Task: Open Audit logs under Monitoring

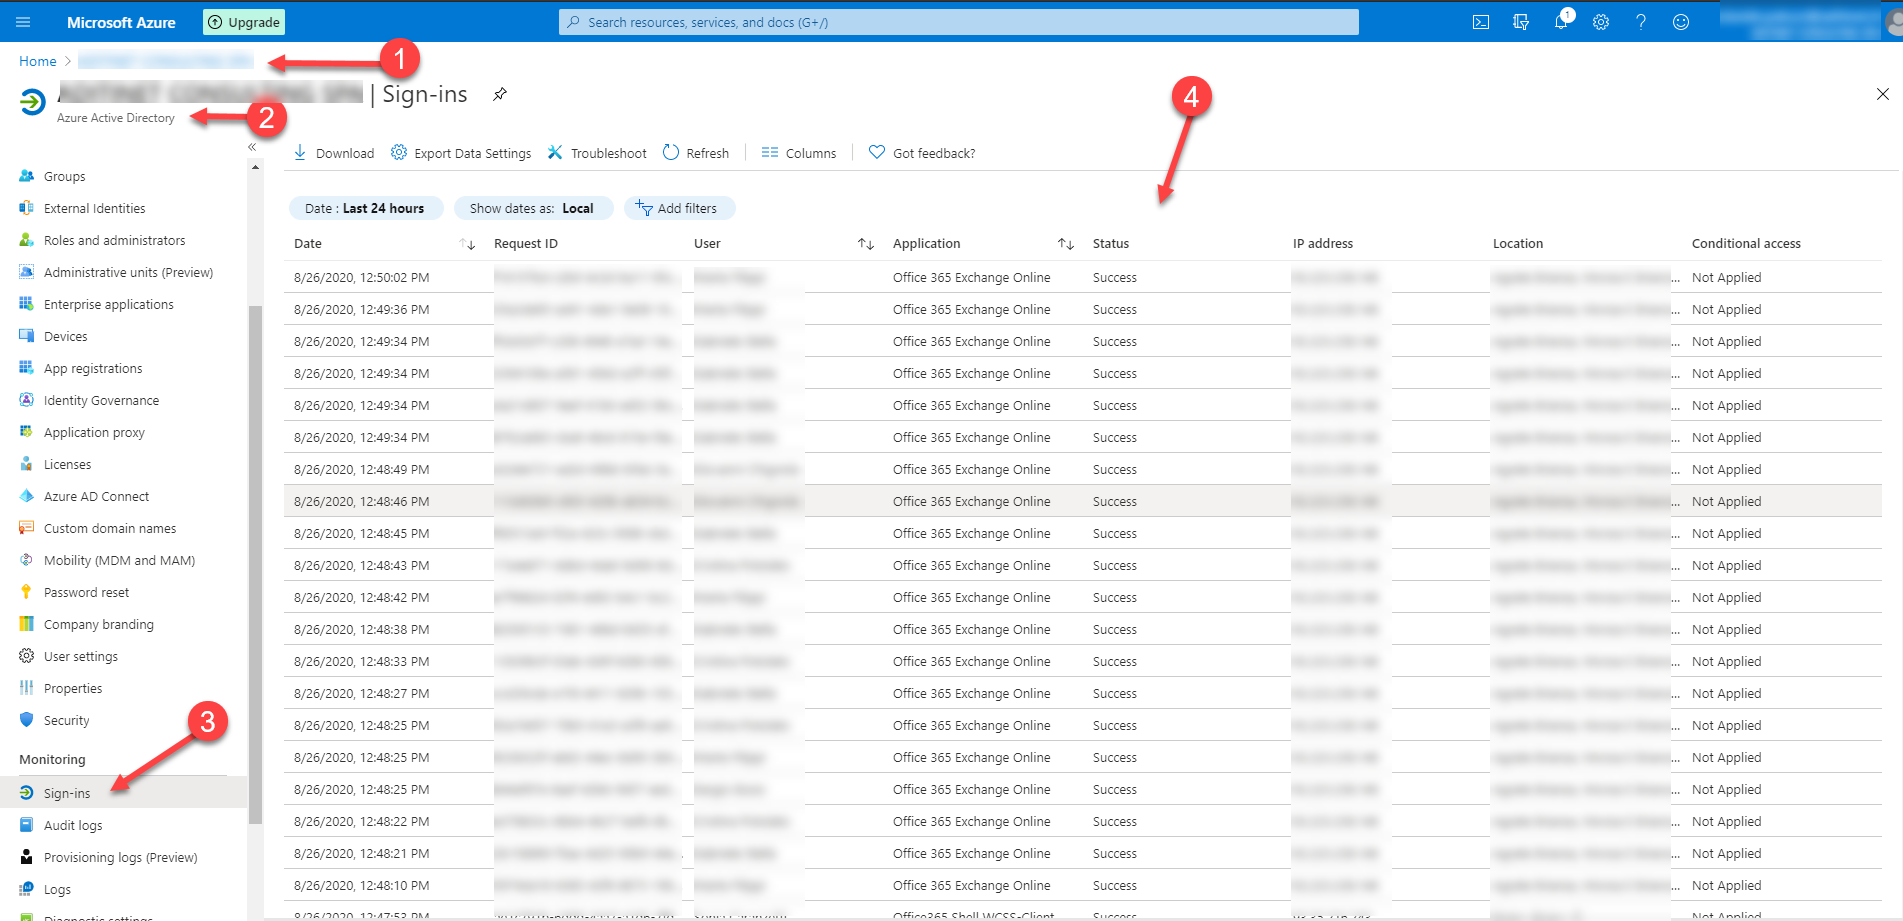Action: coord(71,825)
